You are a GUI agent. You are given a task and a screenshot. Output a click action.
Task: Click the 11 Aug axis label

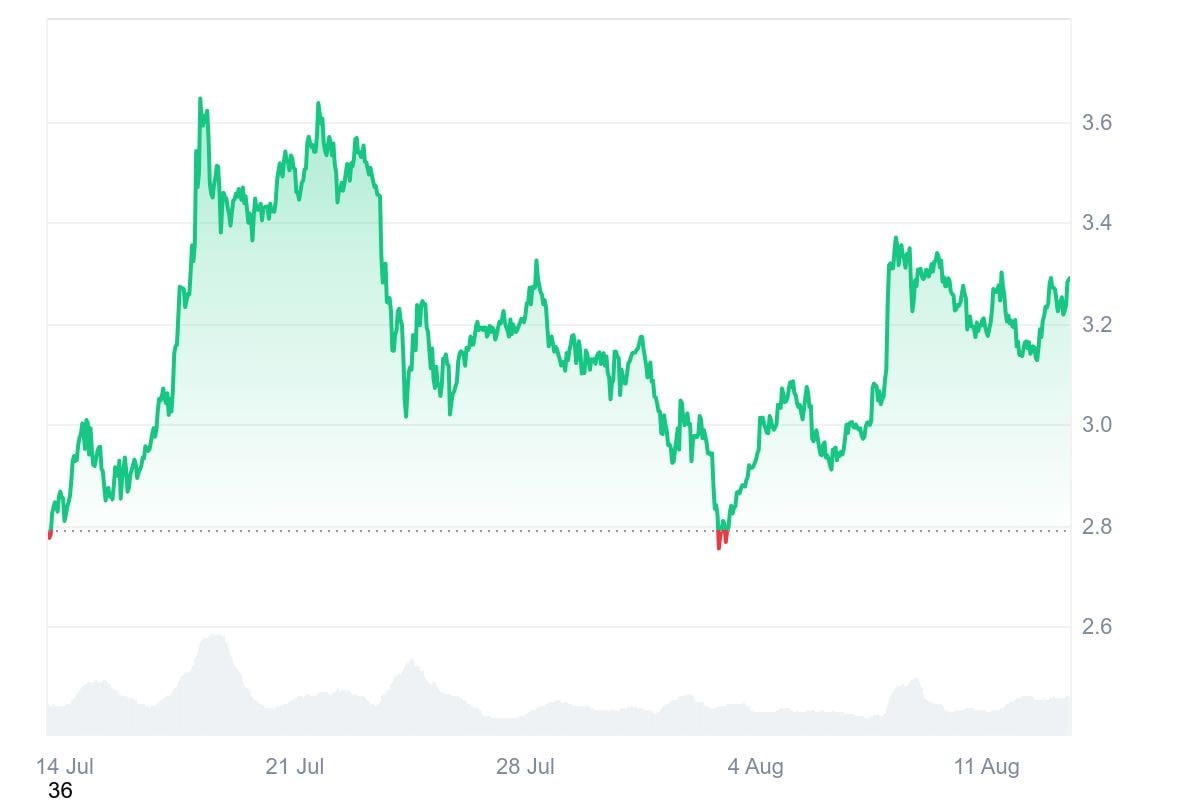point(986,767)
